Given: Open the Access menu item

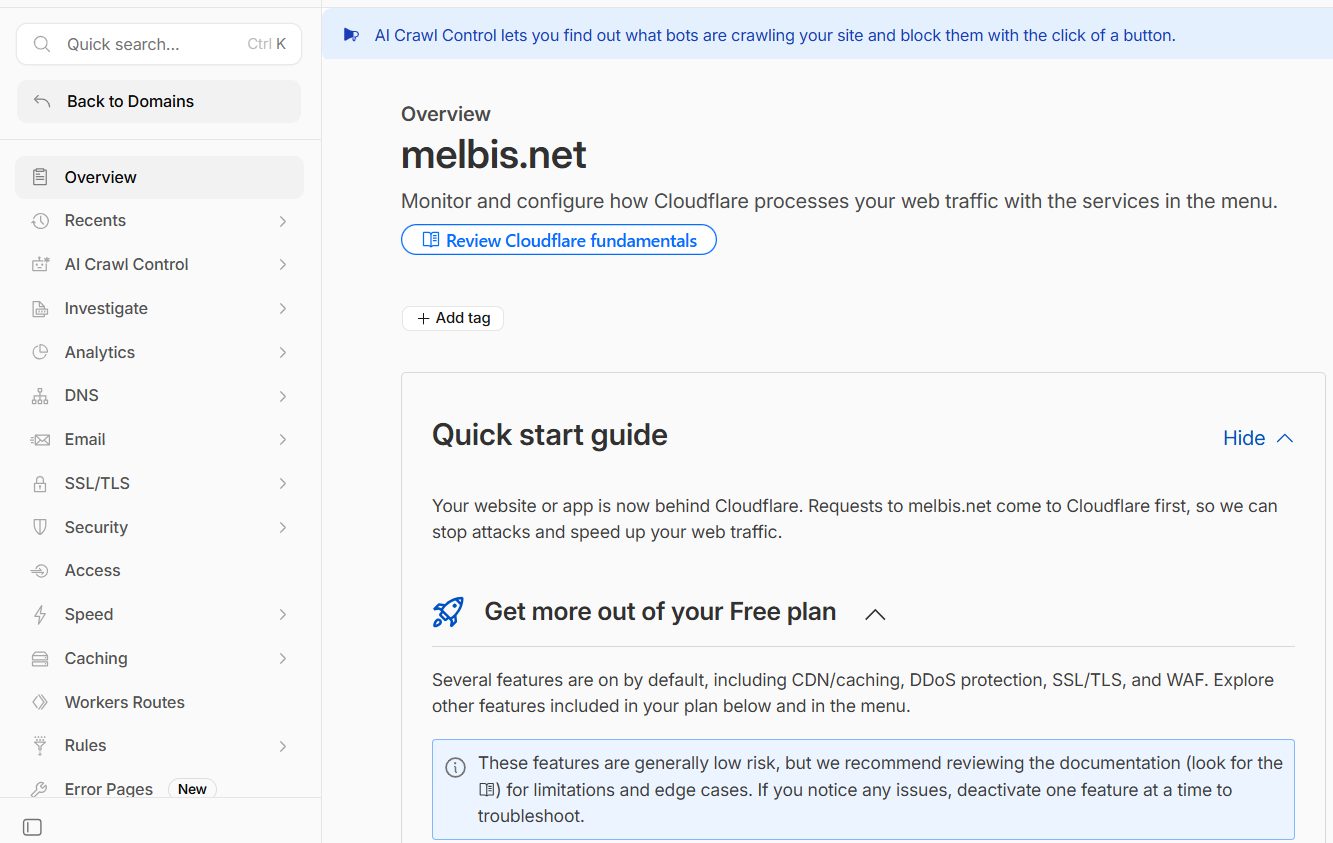Looking at the screenshot, I should [x=159, y=571].
